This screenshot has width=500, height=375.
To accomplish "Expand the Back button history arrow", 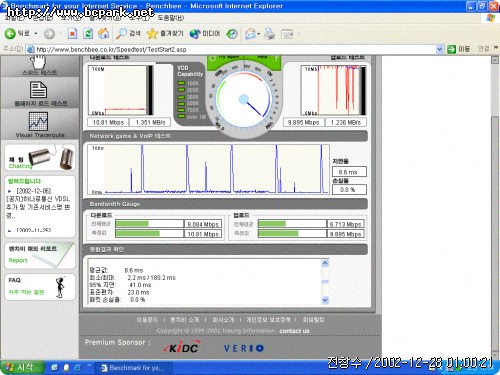I will coord(36,33).
